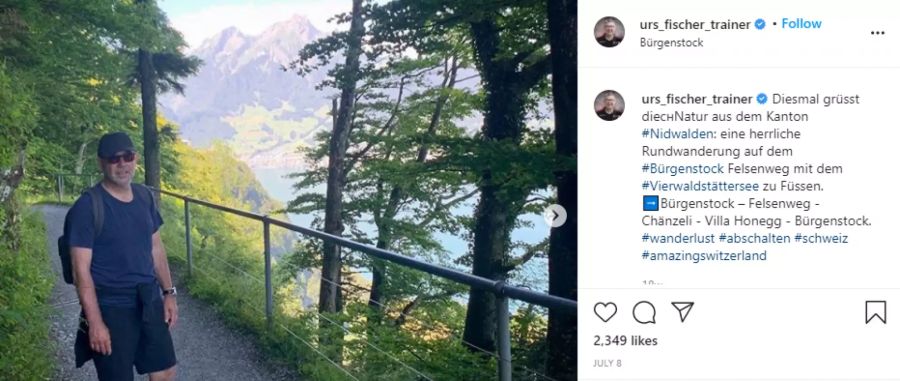
Task: Open the #Vierwaldstättersee hashtag
Action: 700,186
